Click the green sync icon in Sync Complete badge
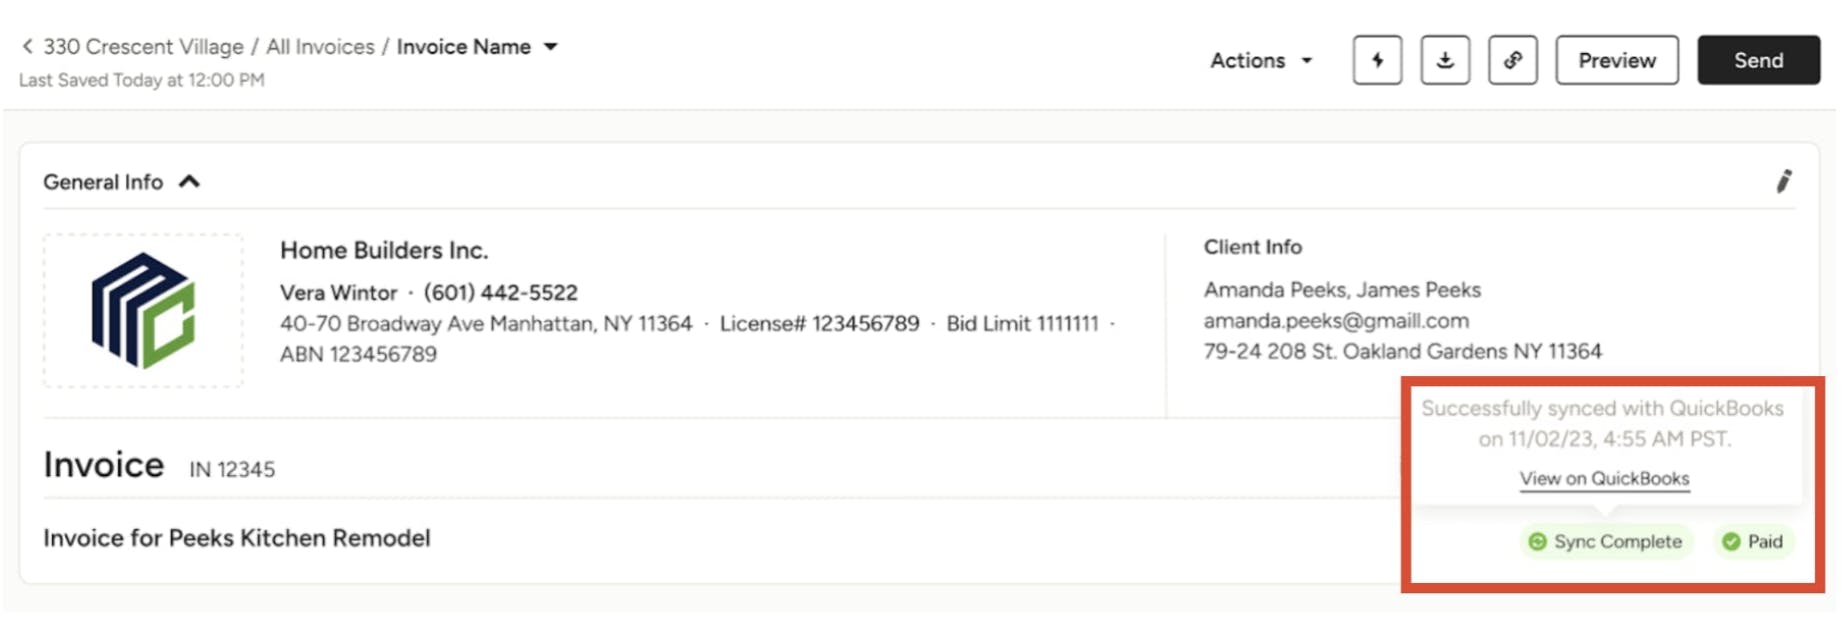The height and width of the screenshot is (620, 1846). (1537, 541)
